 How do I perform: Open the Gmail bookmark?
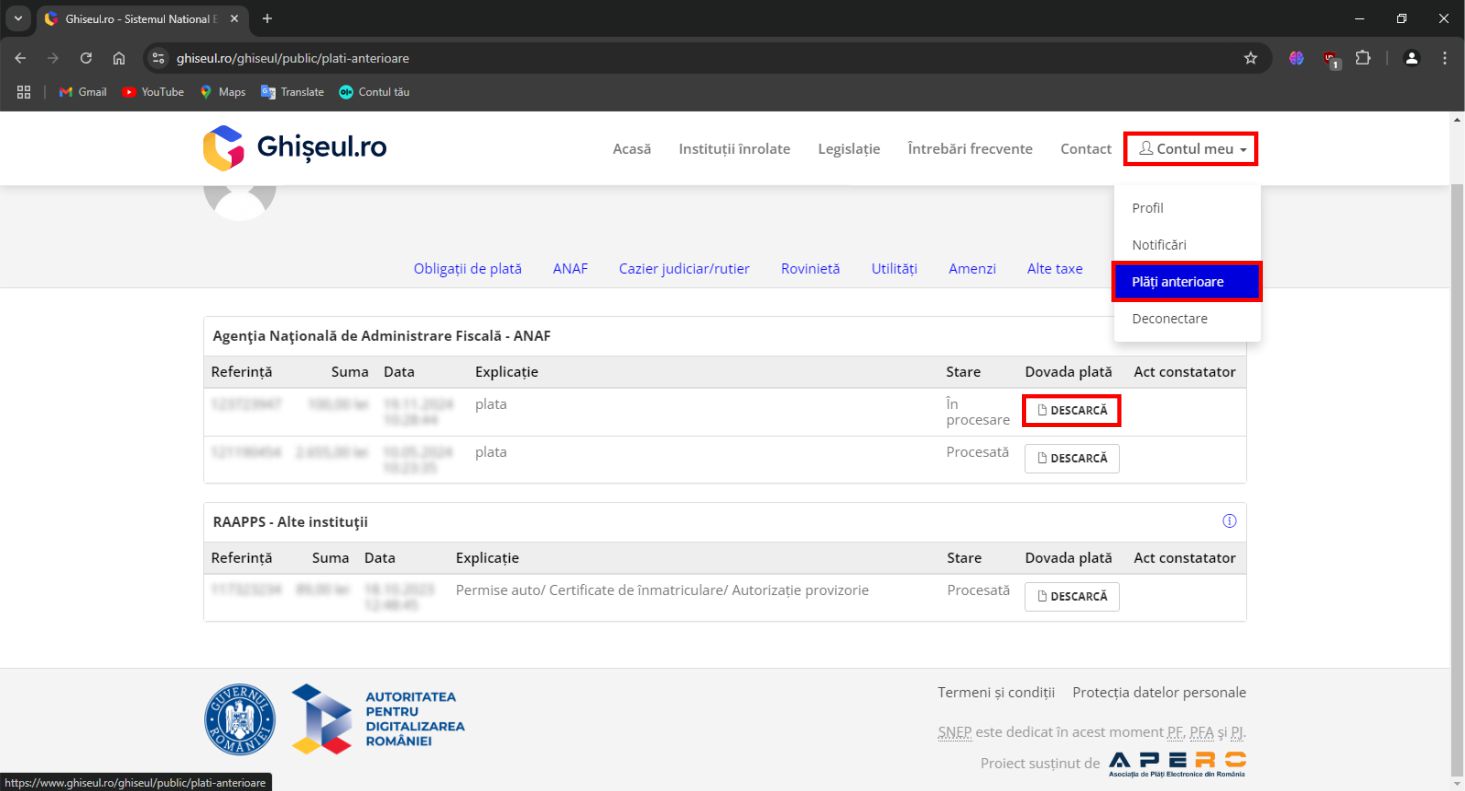pos(83,92)
